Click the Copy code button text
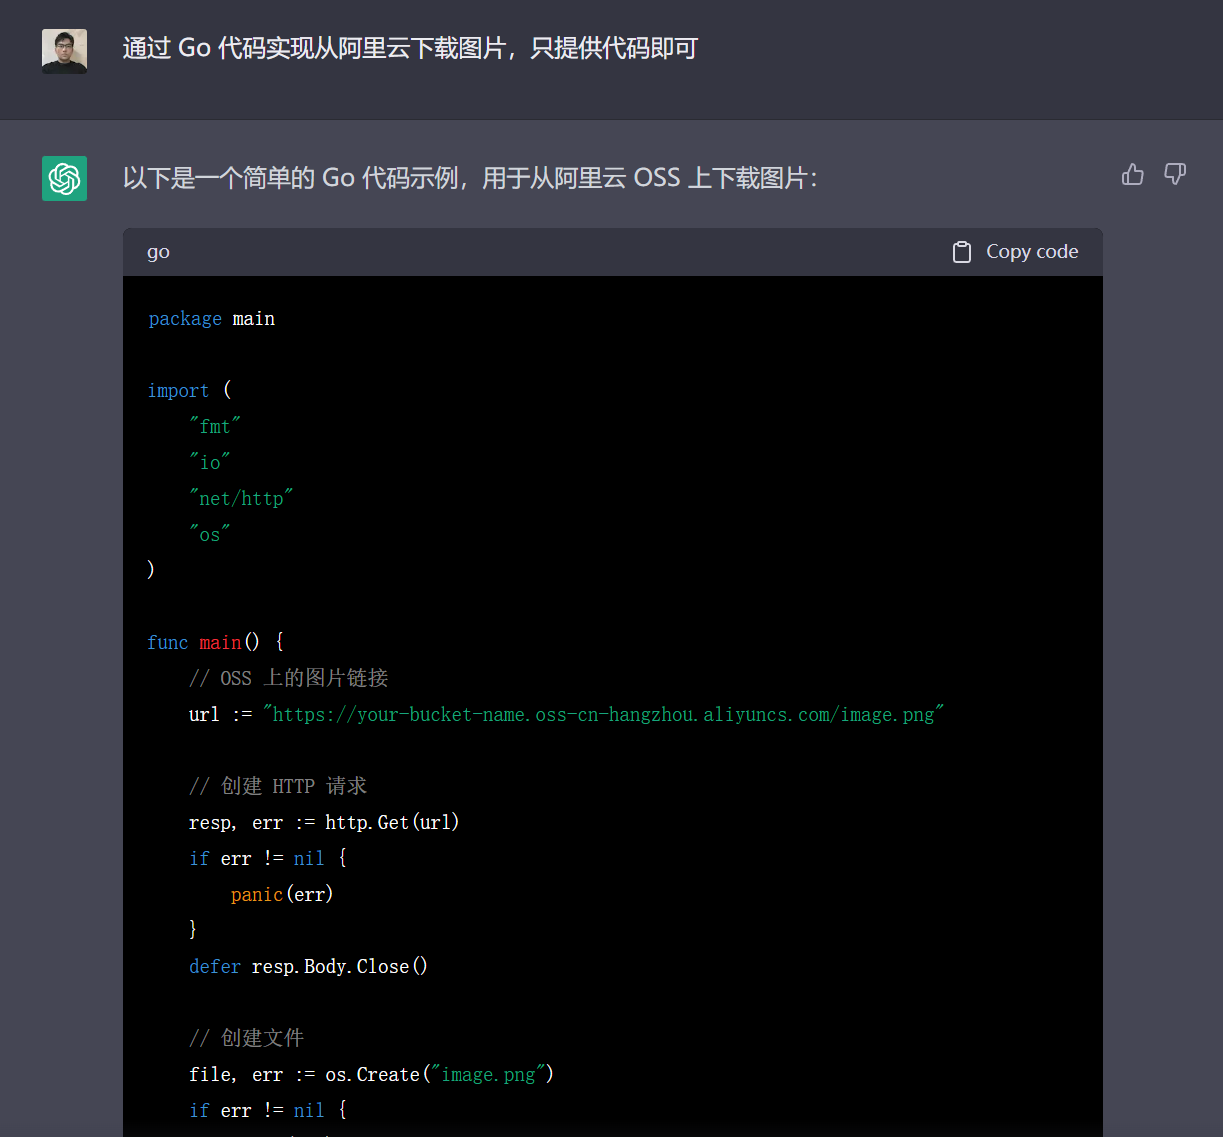The image size is (1223, 1137). pos(1032,252)
